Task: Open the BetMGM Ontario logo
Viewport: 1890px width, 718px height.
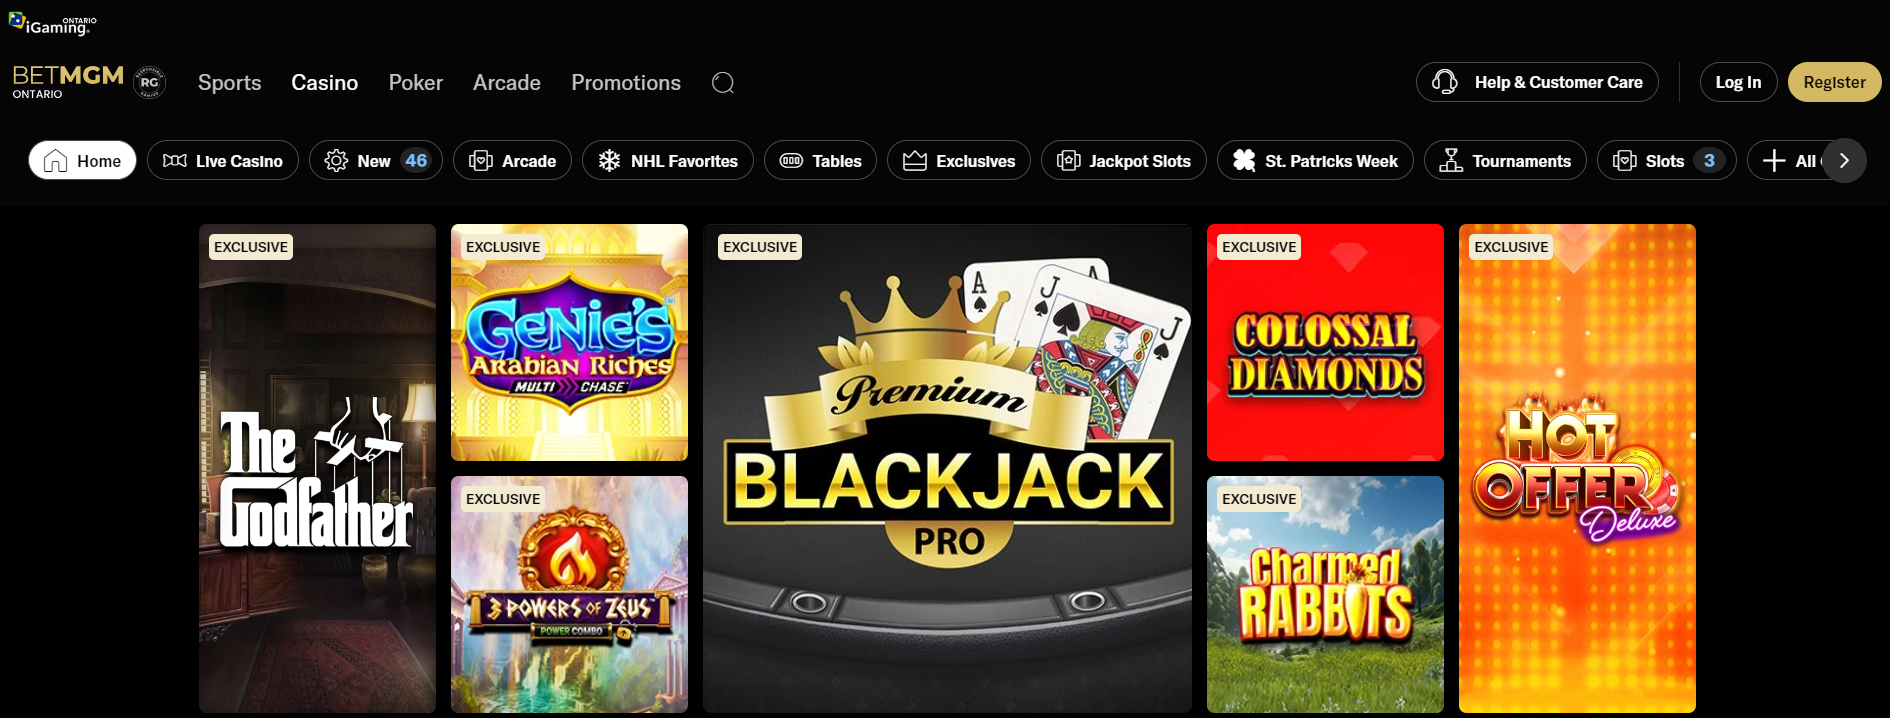Action: pyautogui.click(x=68, y=82)
